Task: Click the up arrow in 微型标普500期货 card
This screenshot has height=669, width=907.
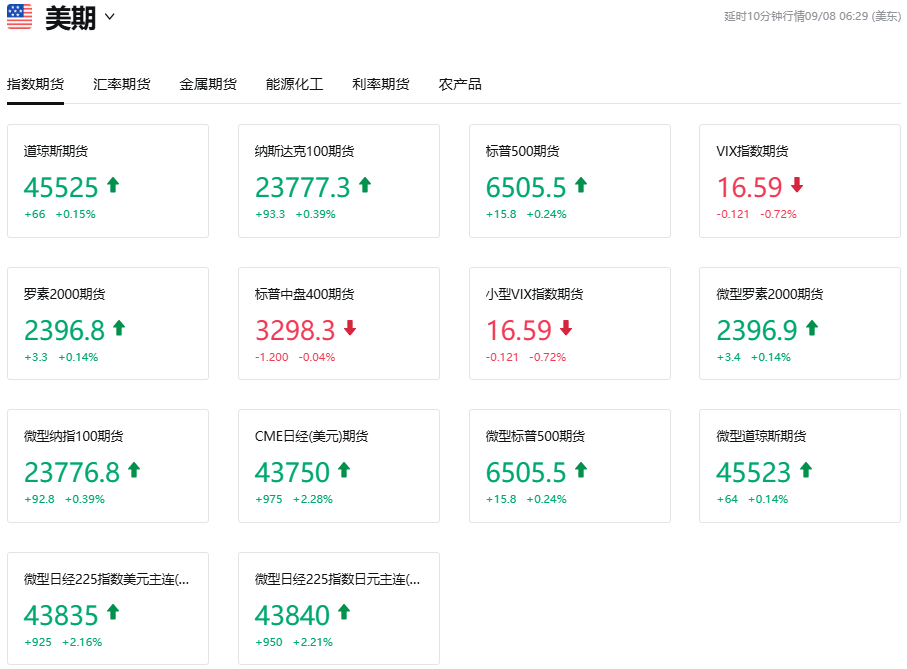Action: (581, 470)
